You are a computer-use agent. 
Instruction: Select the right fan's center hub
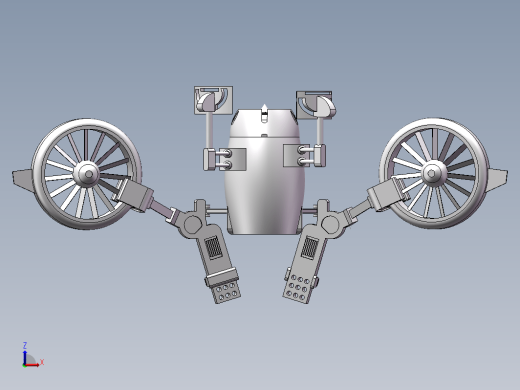tap(434, 173)
